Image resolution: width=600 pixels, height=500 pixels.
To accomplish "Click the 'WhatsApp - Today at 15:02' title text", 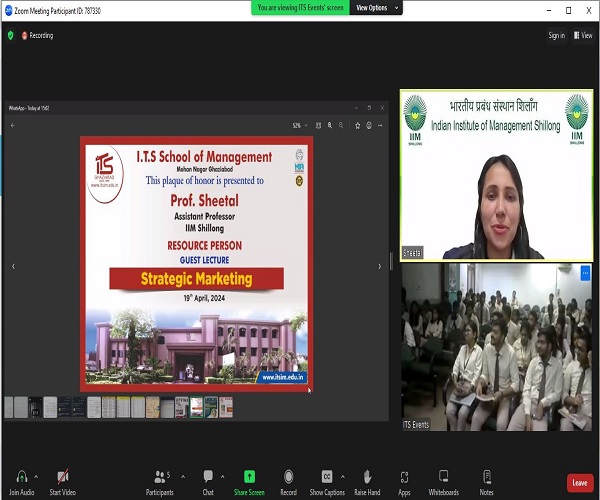I will (29, 108).
